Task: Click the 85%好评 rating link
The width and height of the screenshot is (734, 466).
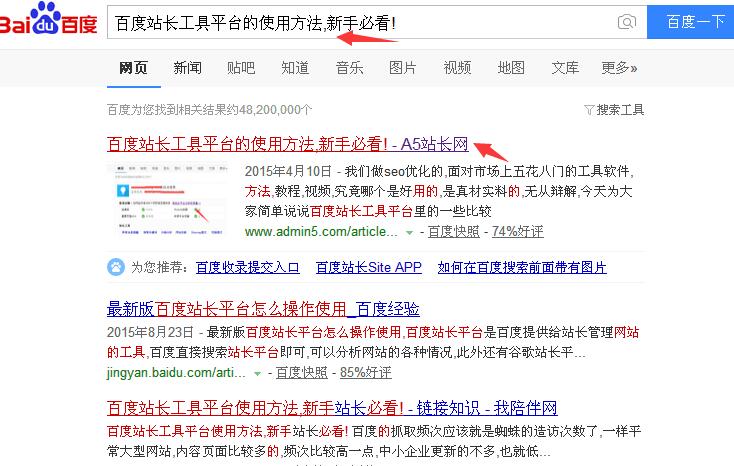Action: tap(366, 373)
